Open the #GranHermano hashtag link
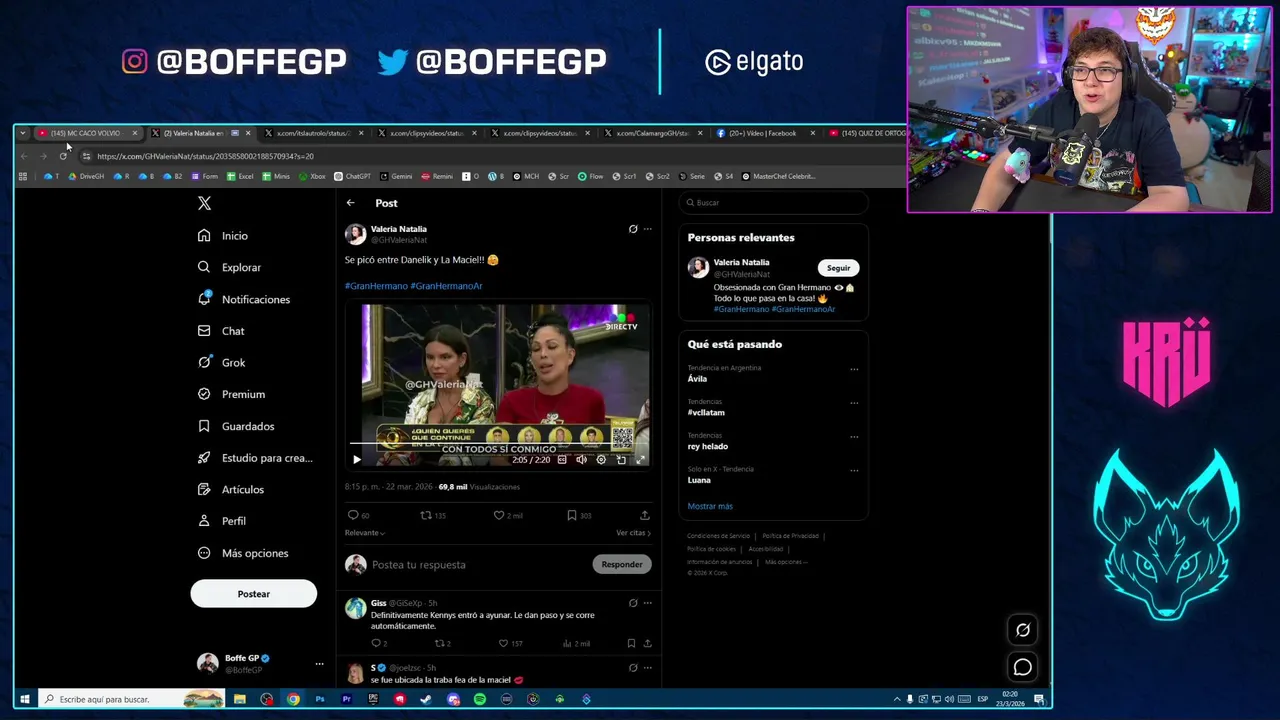Viewport: 1280px width, 720px height. pyautogui.click(x=376, y=286)
